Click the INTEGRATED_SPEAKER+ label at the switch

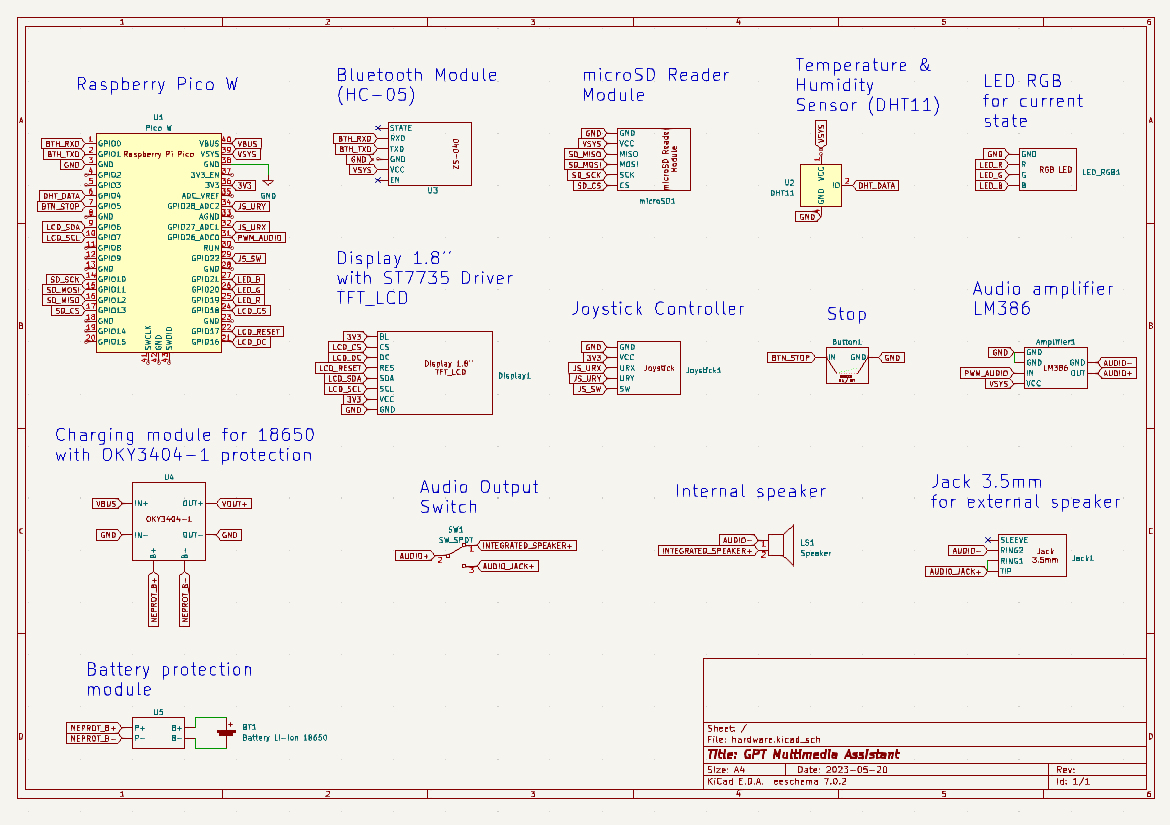(527, 546)
